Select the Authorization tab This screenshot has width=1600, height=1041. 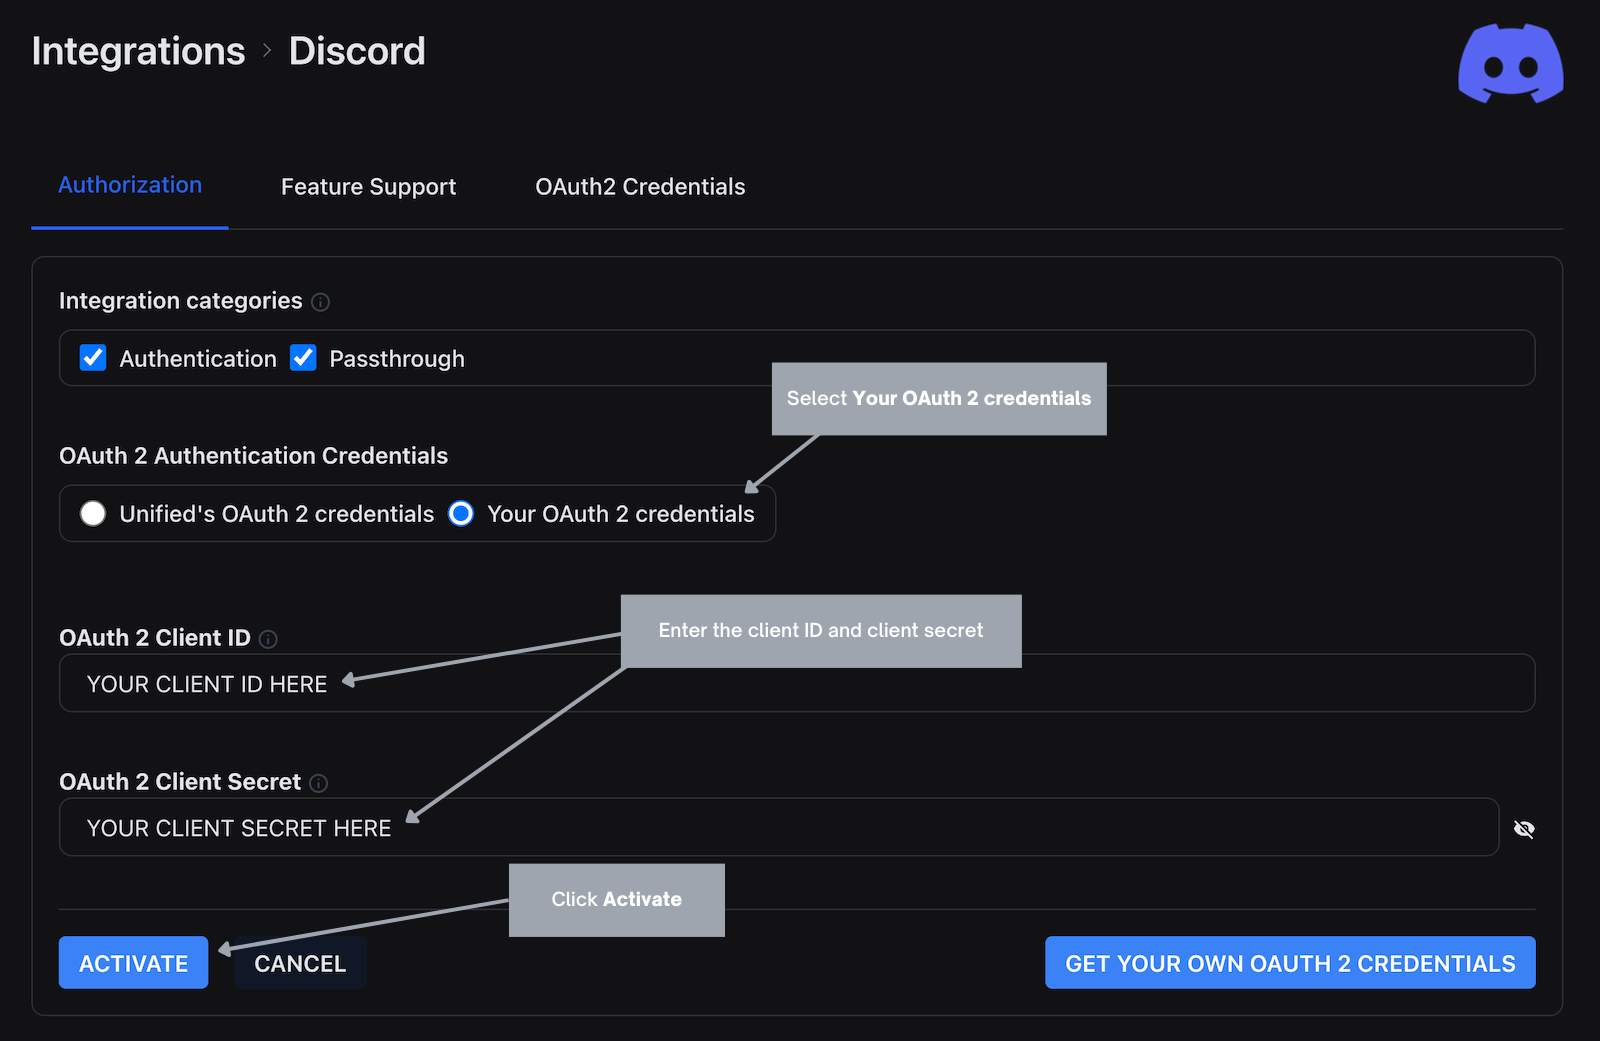(129, 185)
